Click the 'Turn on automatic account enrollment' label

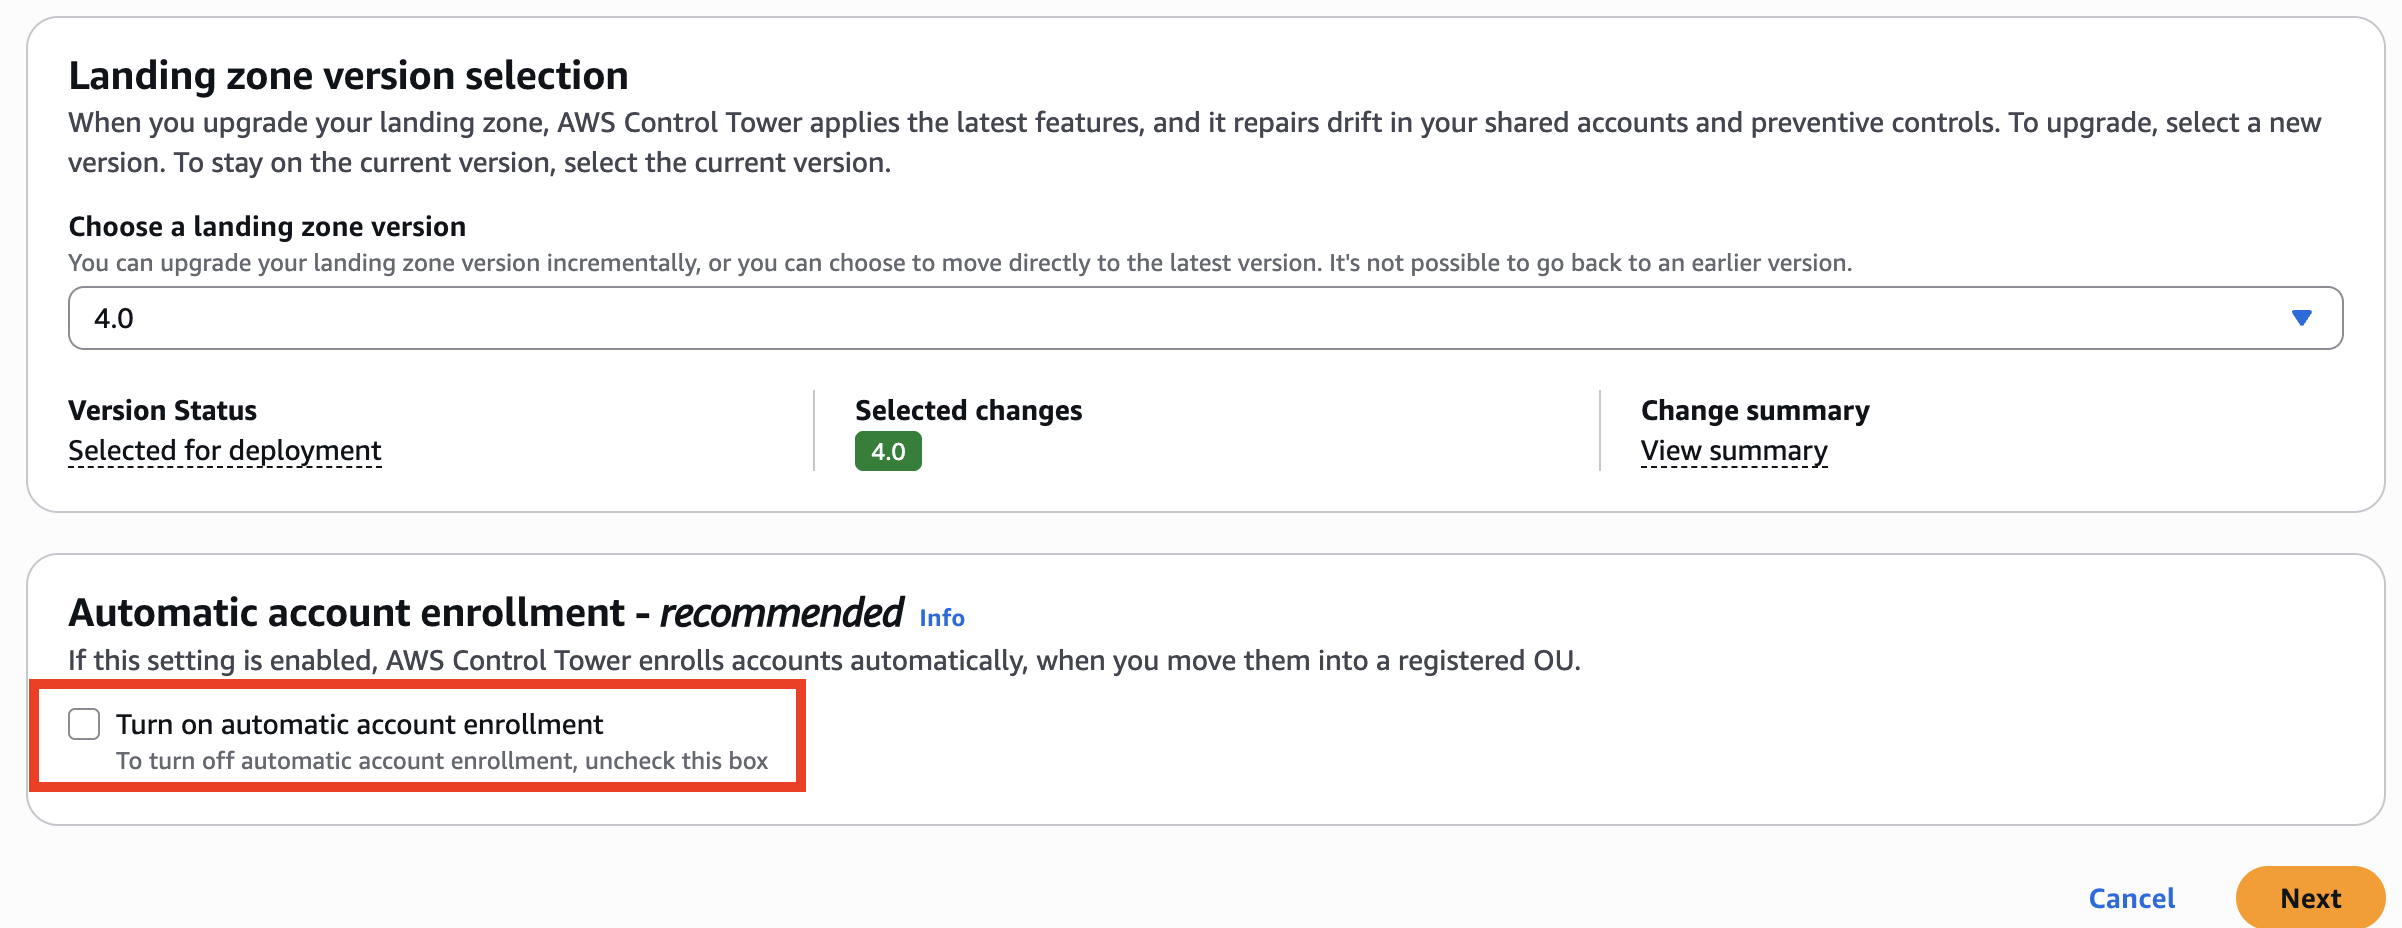pos(359,724)
